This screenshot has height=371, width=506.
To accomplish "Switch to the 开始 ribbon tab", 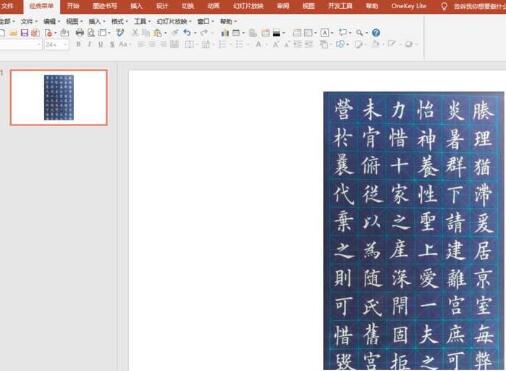I will [73, 6].
